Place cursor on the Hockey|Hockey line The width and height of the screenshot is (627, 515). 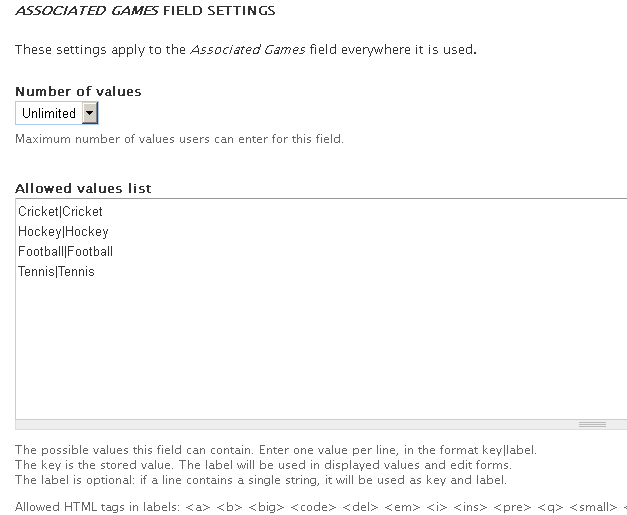63,232
